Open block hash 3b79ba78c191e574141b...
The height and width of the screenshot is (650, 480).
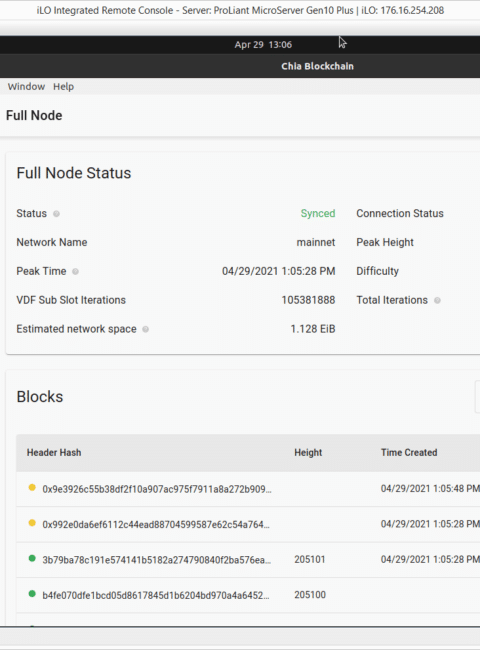[157, 560]
